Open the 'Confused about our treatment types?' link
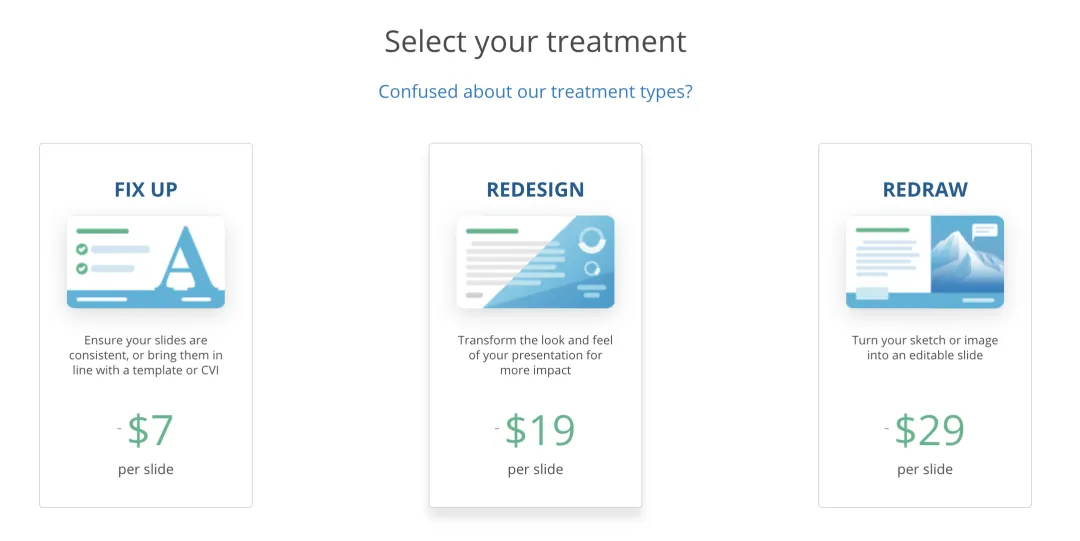Image resolution: width=1080 pixels, height=541 pixels. pos(535,91)
